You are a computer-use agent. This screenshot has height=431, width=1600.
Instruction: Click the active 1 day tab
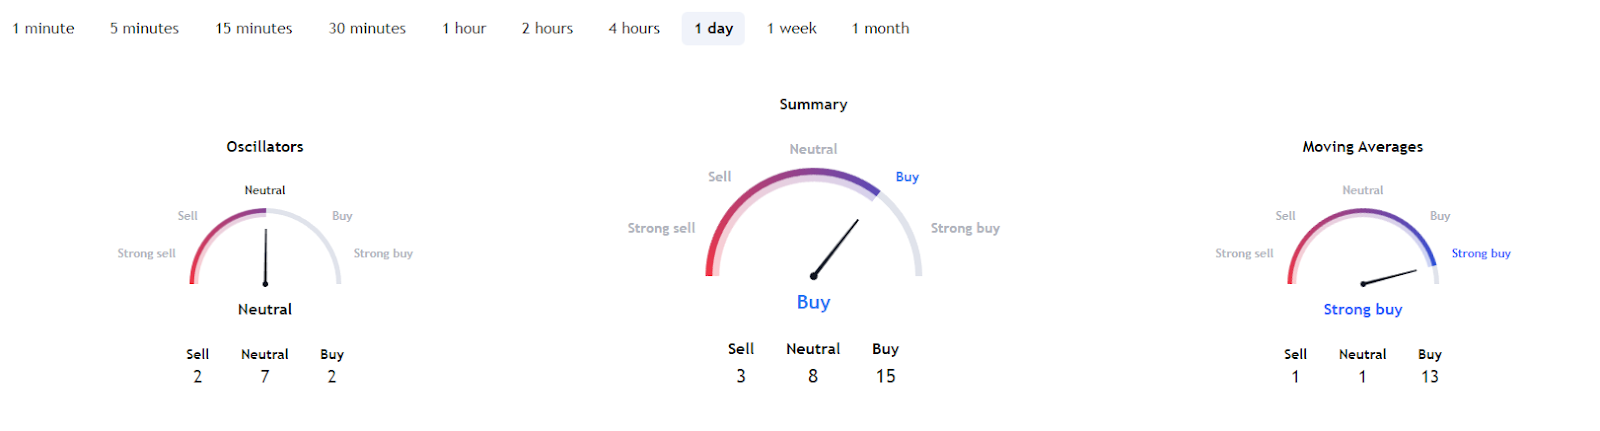click(x=713, y=29)
